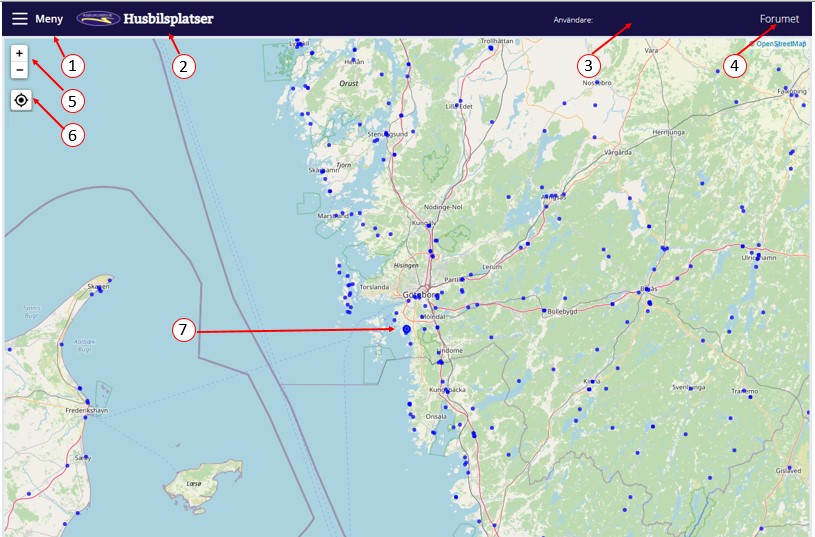Click the Användare label in header
Image resolution: width=815 pixels, height=537 pixels.
(573, 19)
